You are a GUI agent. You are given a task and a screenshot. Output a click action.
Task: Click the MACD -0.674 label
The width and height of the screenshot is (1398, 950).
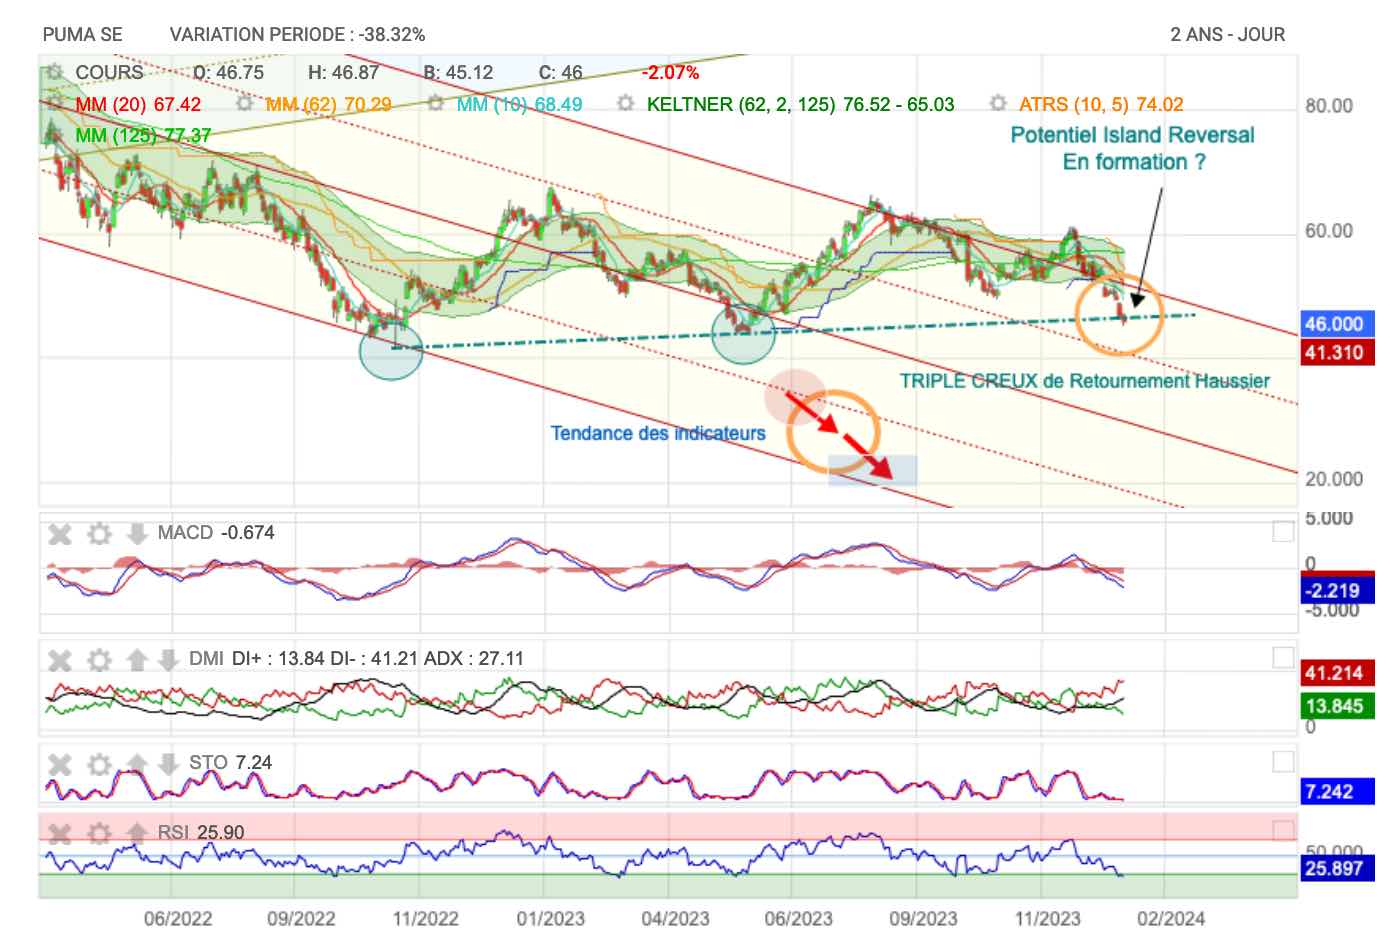coord(216,532)
